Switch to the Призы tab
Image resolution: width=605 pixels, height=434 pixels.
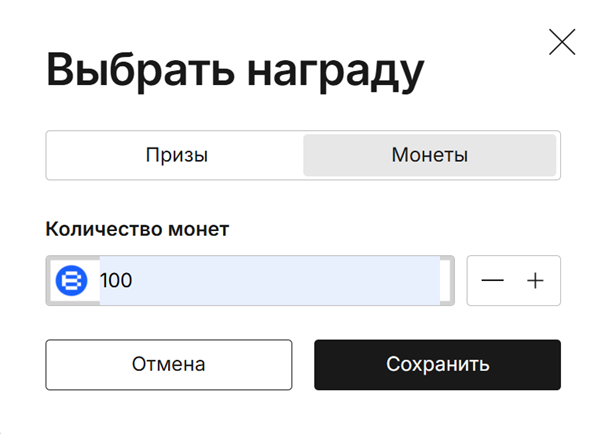176,156
